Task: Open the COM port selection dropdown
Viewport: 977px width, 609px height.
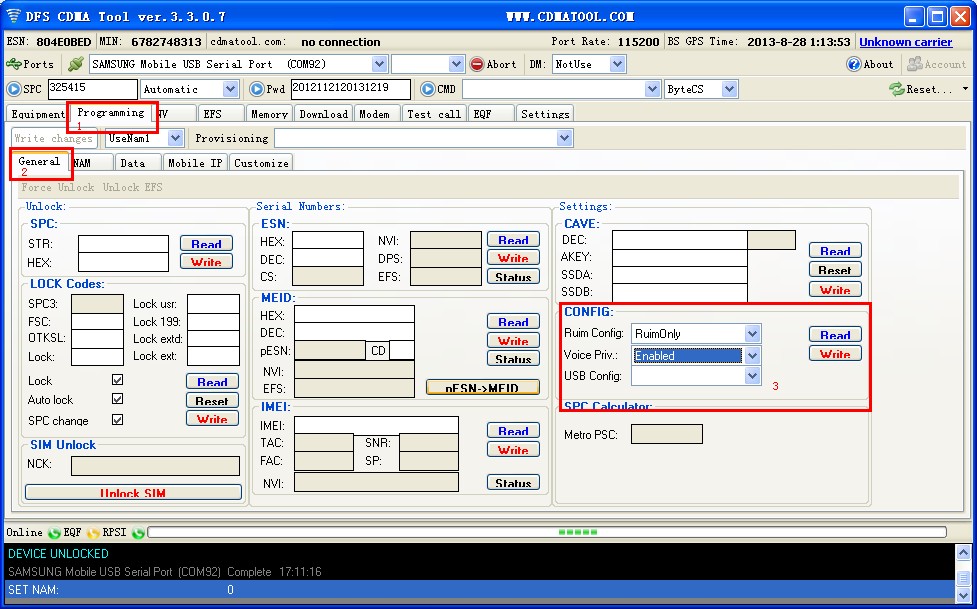Action: [379, 64]
